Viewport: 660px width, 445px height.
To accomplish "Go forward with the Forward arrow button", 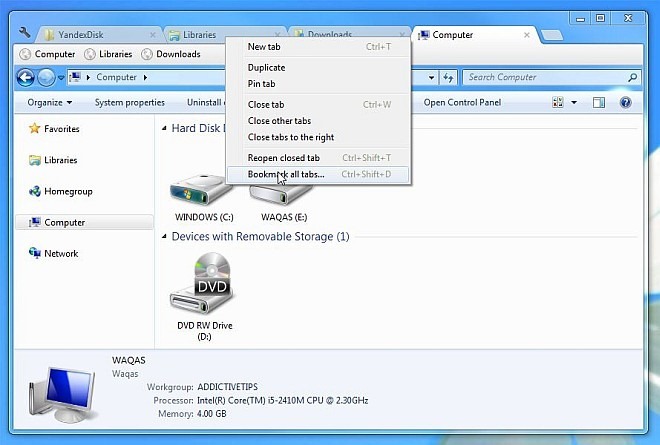I will pyautogui.click(x=46, y=77).
